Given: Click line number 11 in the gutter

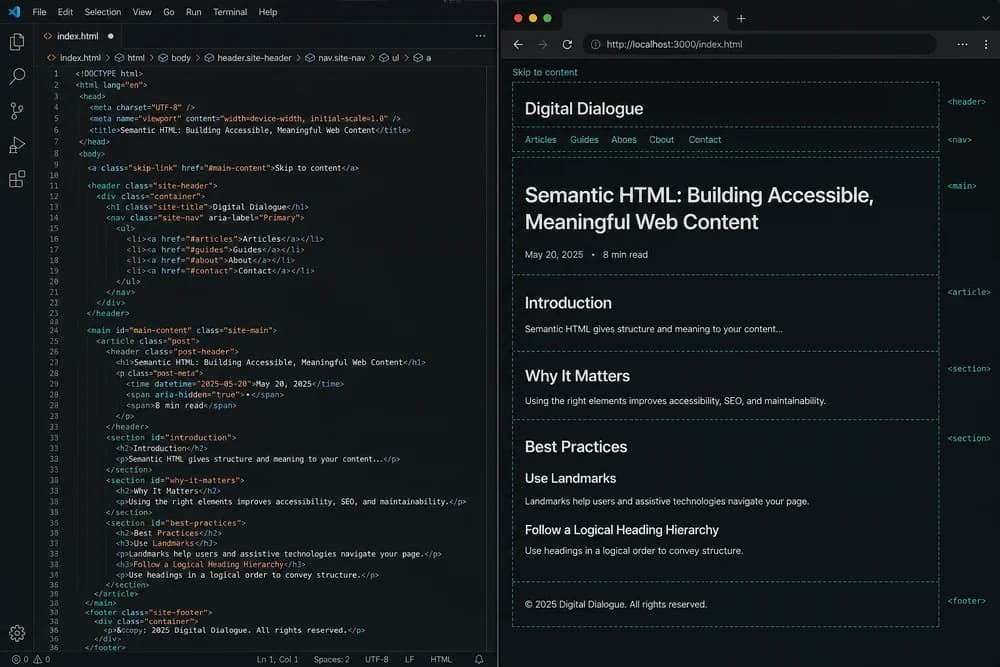Looking at the screenshot, I should 54,186.
